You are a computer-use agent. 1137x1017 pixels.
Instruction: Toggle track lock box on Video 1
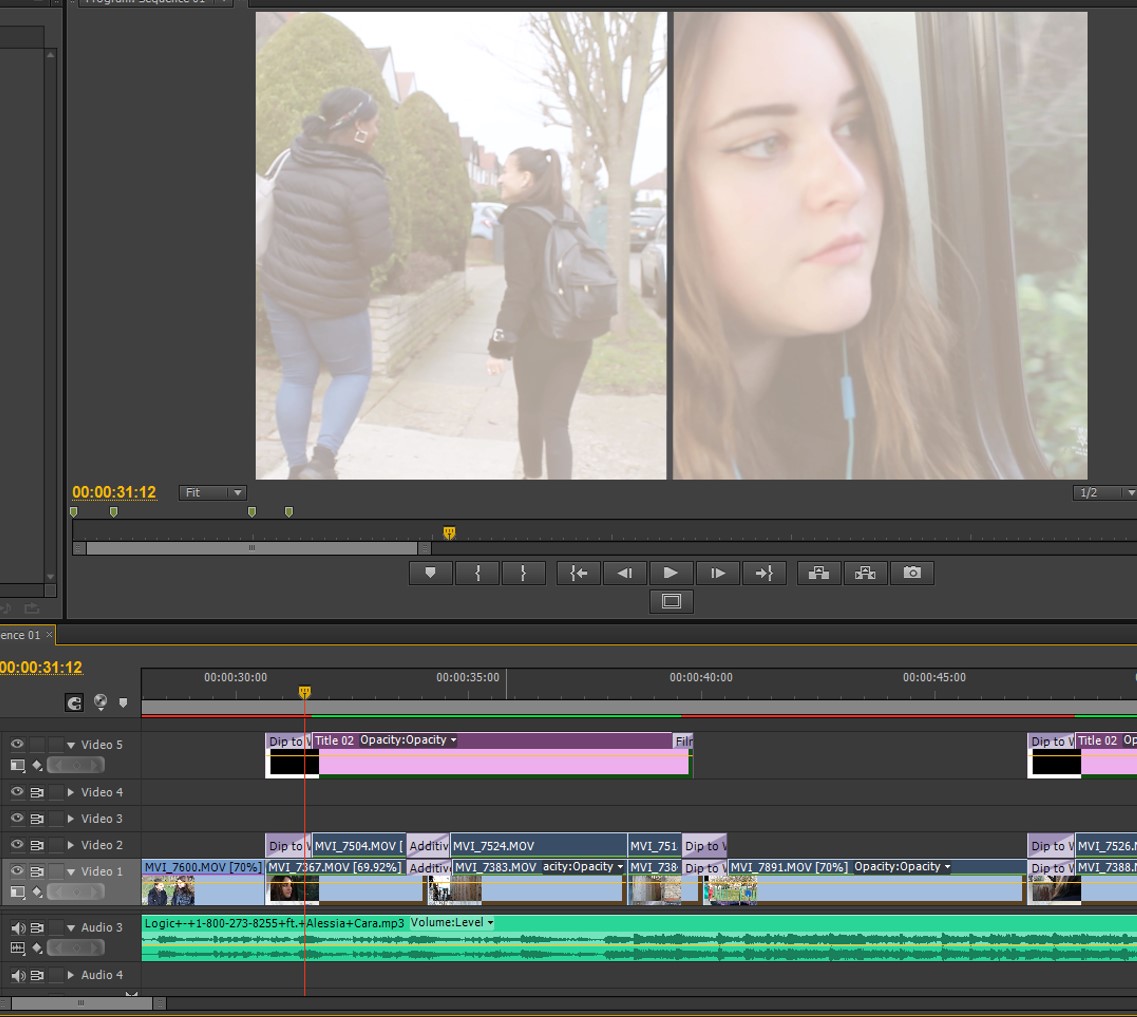(56, 871)
